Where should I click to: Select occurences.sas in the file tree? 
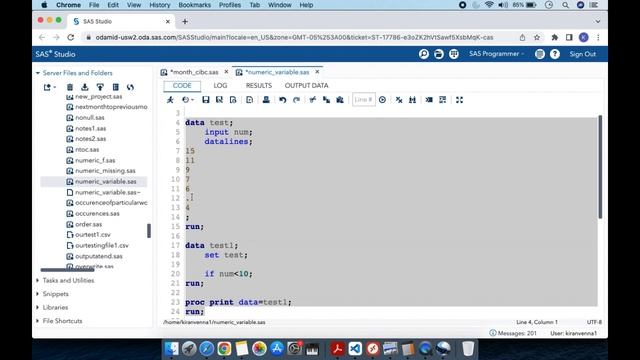pos(97,213)
